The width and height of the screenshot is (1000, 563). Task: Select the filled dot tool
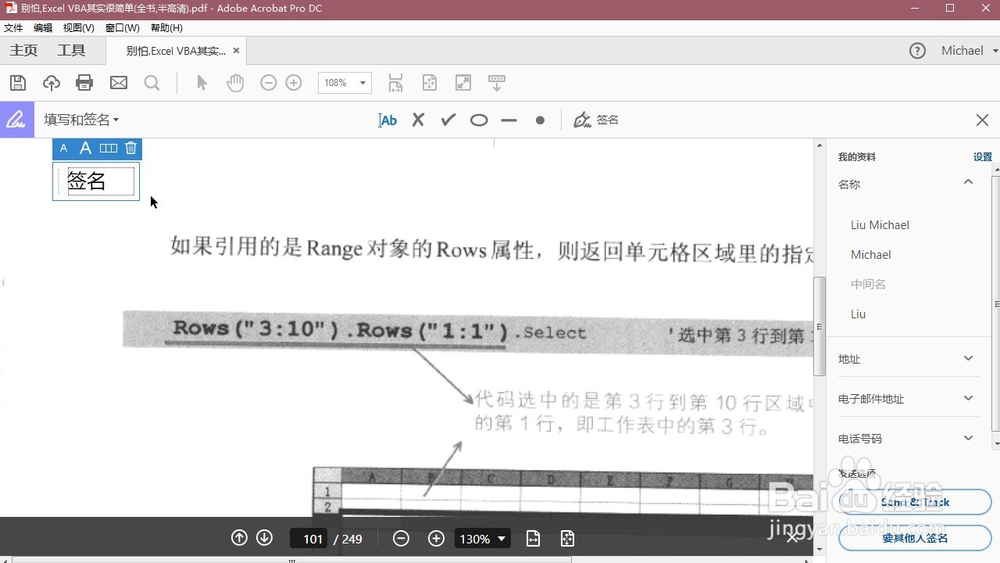coord(540,120)
